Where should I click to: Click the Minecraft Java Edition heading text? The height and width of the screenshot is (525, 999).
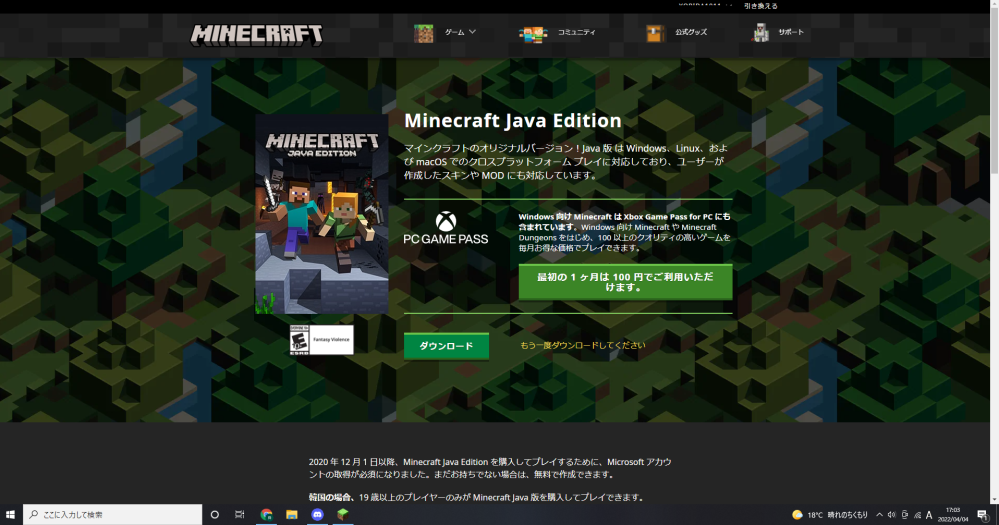(512, 120)
